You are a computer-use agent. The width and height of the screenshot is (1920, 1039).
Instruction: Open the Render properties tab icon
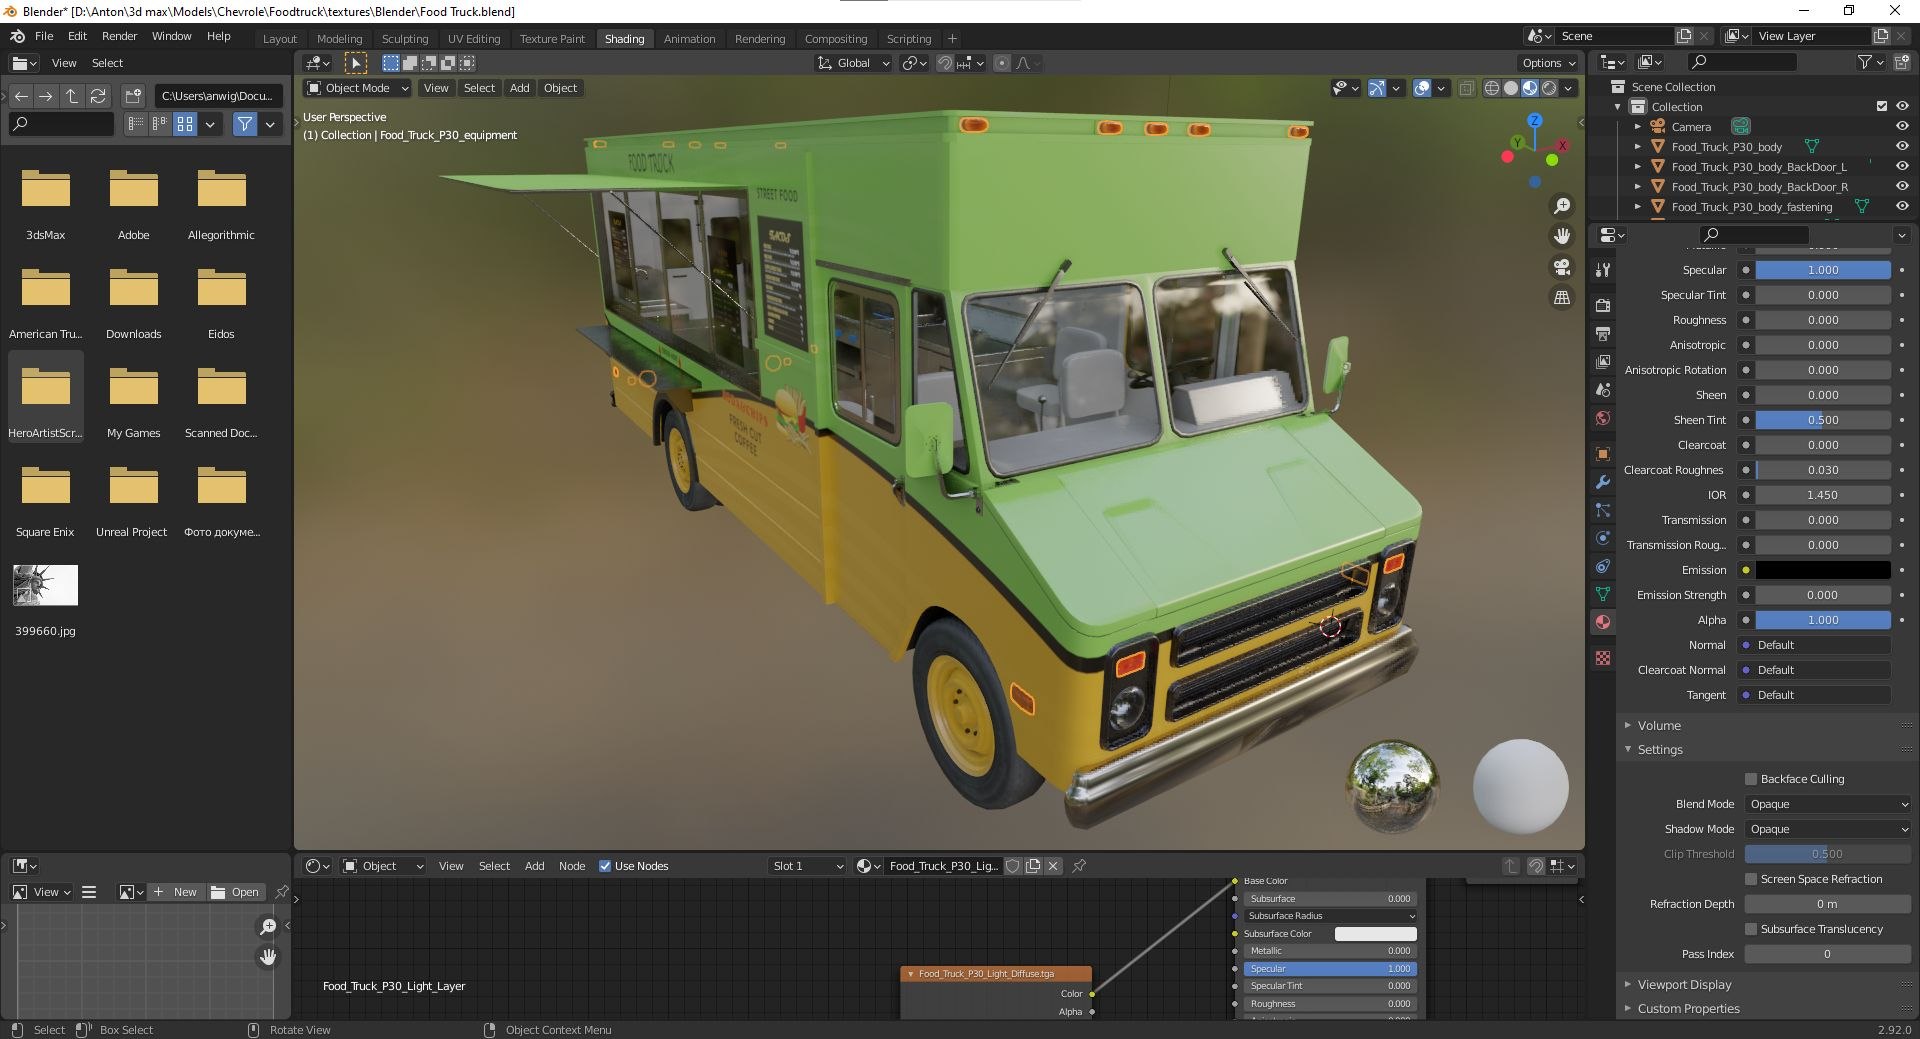point(1603,305)
